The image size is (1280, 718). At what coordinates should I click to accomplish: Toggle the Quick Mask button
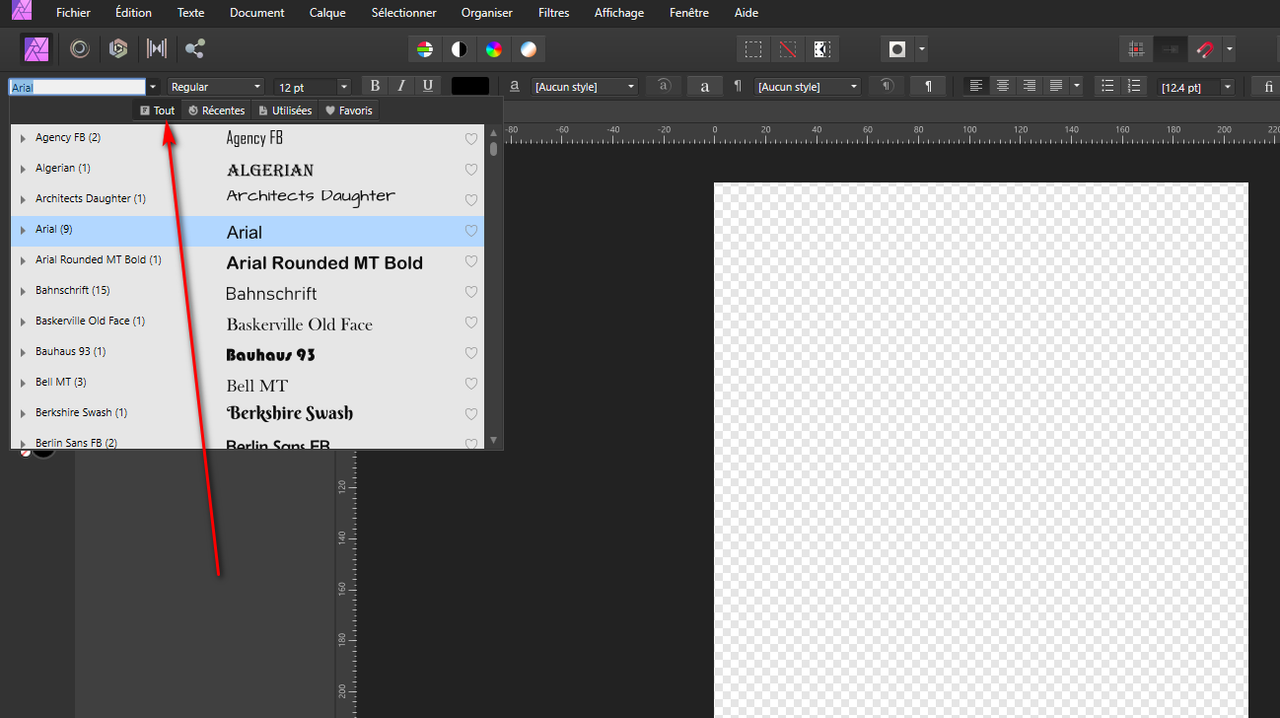(x=897, y=49)
